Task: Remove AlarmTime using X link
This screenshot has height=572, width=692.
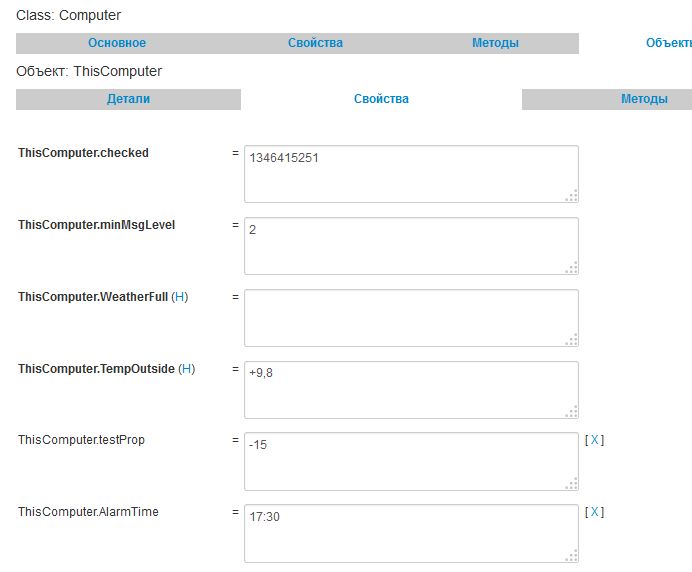Action: tap(595, 512)
